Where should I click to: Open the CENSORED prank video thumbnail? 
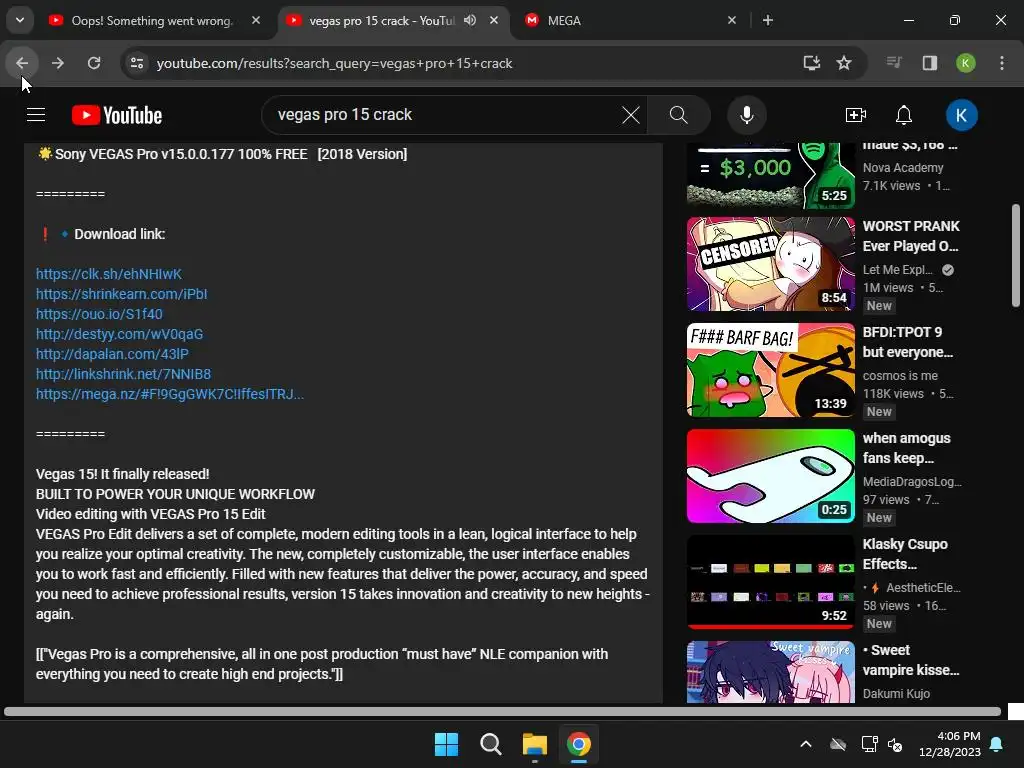[771, 264]
